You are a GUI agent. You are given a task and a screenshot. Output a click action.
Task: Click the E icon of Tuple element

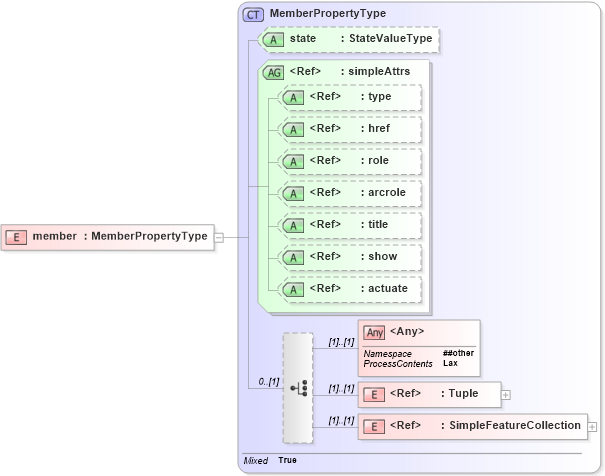(374, 395)
